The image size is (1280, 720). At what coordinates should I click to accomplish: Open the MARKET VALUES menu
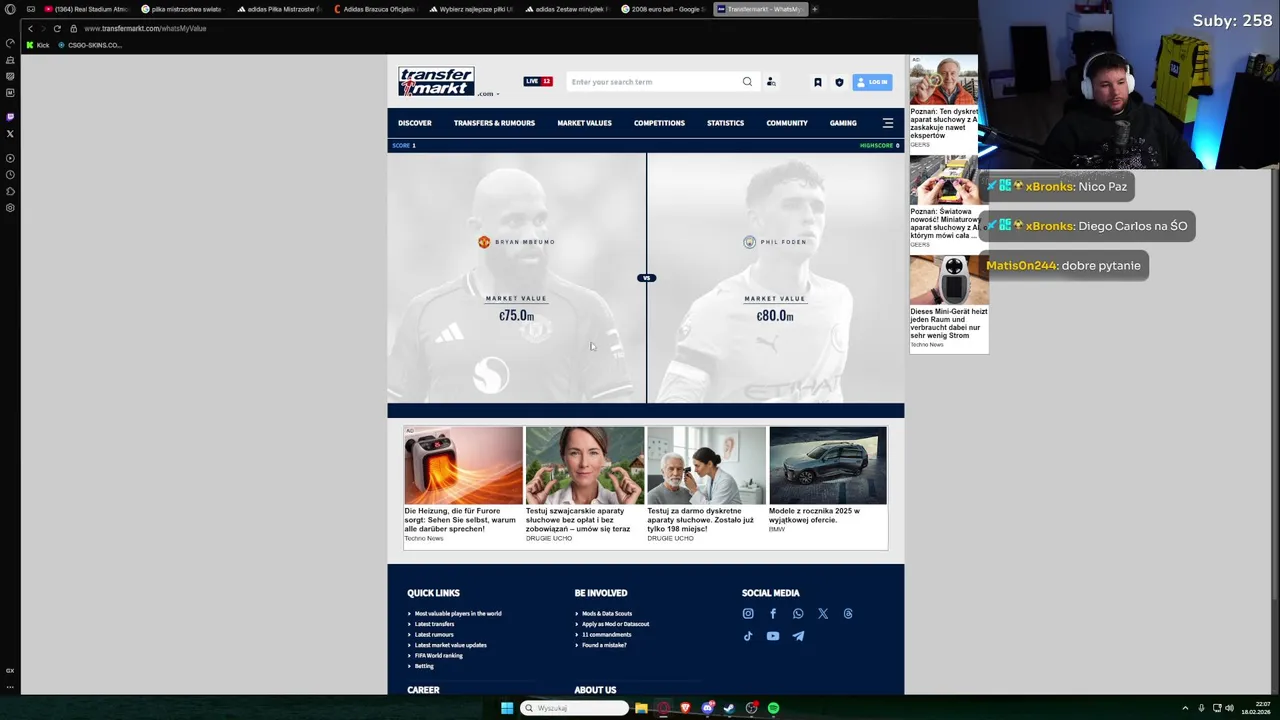point(584,123)
